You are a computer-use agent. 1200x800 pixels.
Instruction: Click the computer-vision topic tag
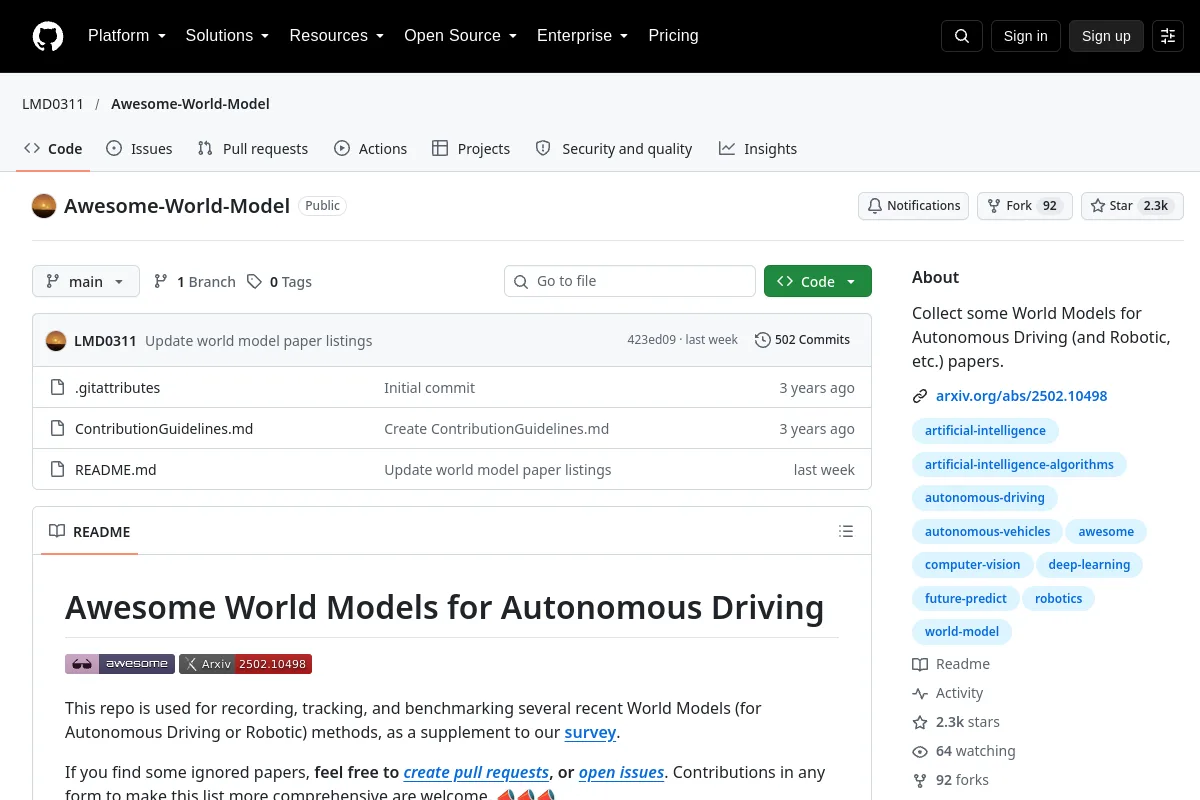tap(972, 565)
